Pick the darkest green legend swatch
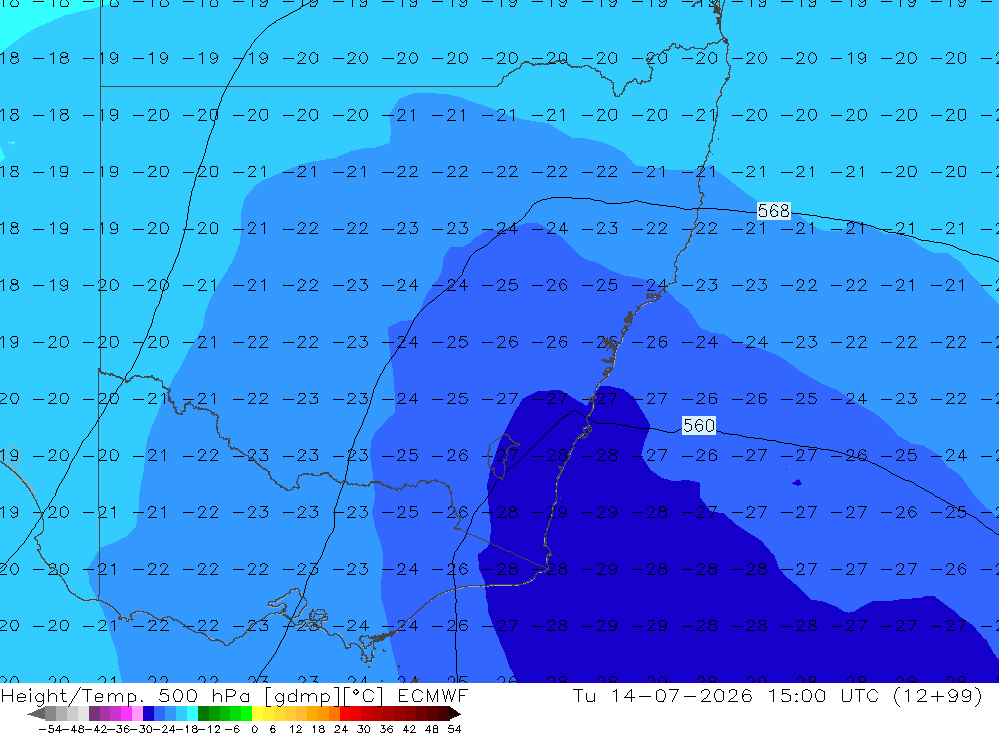Screen dimensions: 1000x733 [203, 714]
